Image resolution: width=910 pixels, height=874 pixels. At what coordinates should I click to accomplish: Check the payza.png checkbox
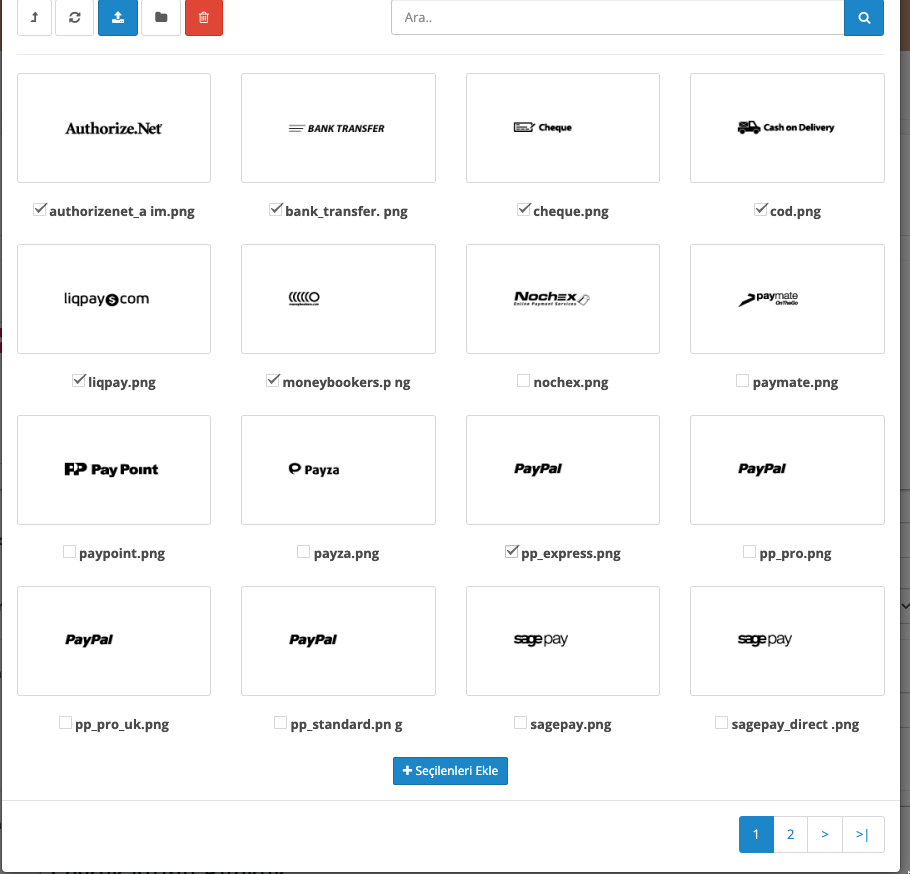[x=304, y=551]
